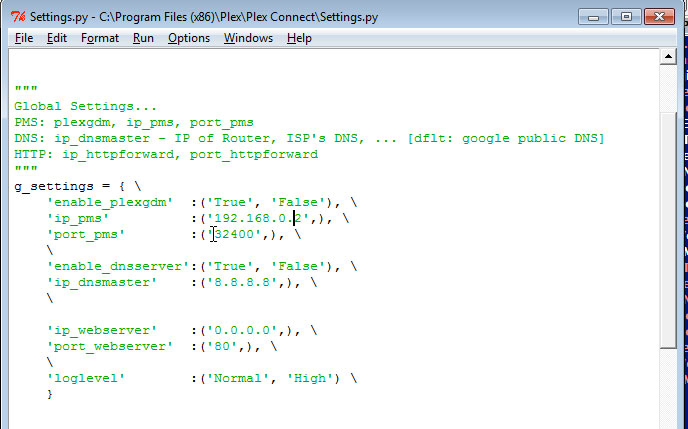Click 'True' on the enable_dnsserver line
This screenshot has width=688, height=429.
tap(229, 266)
